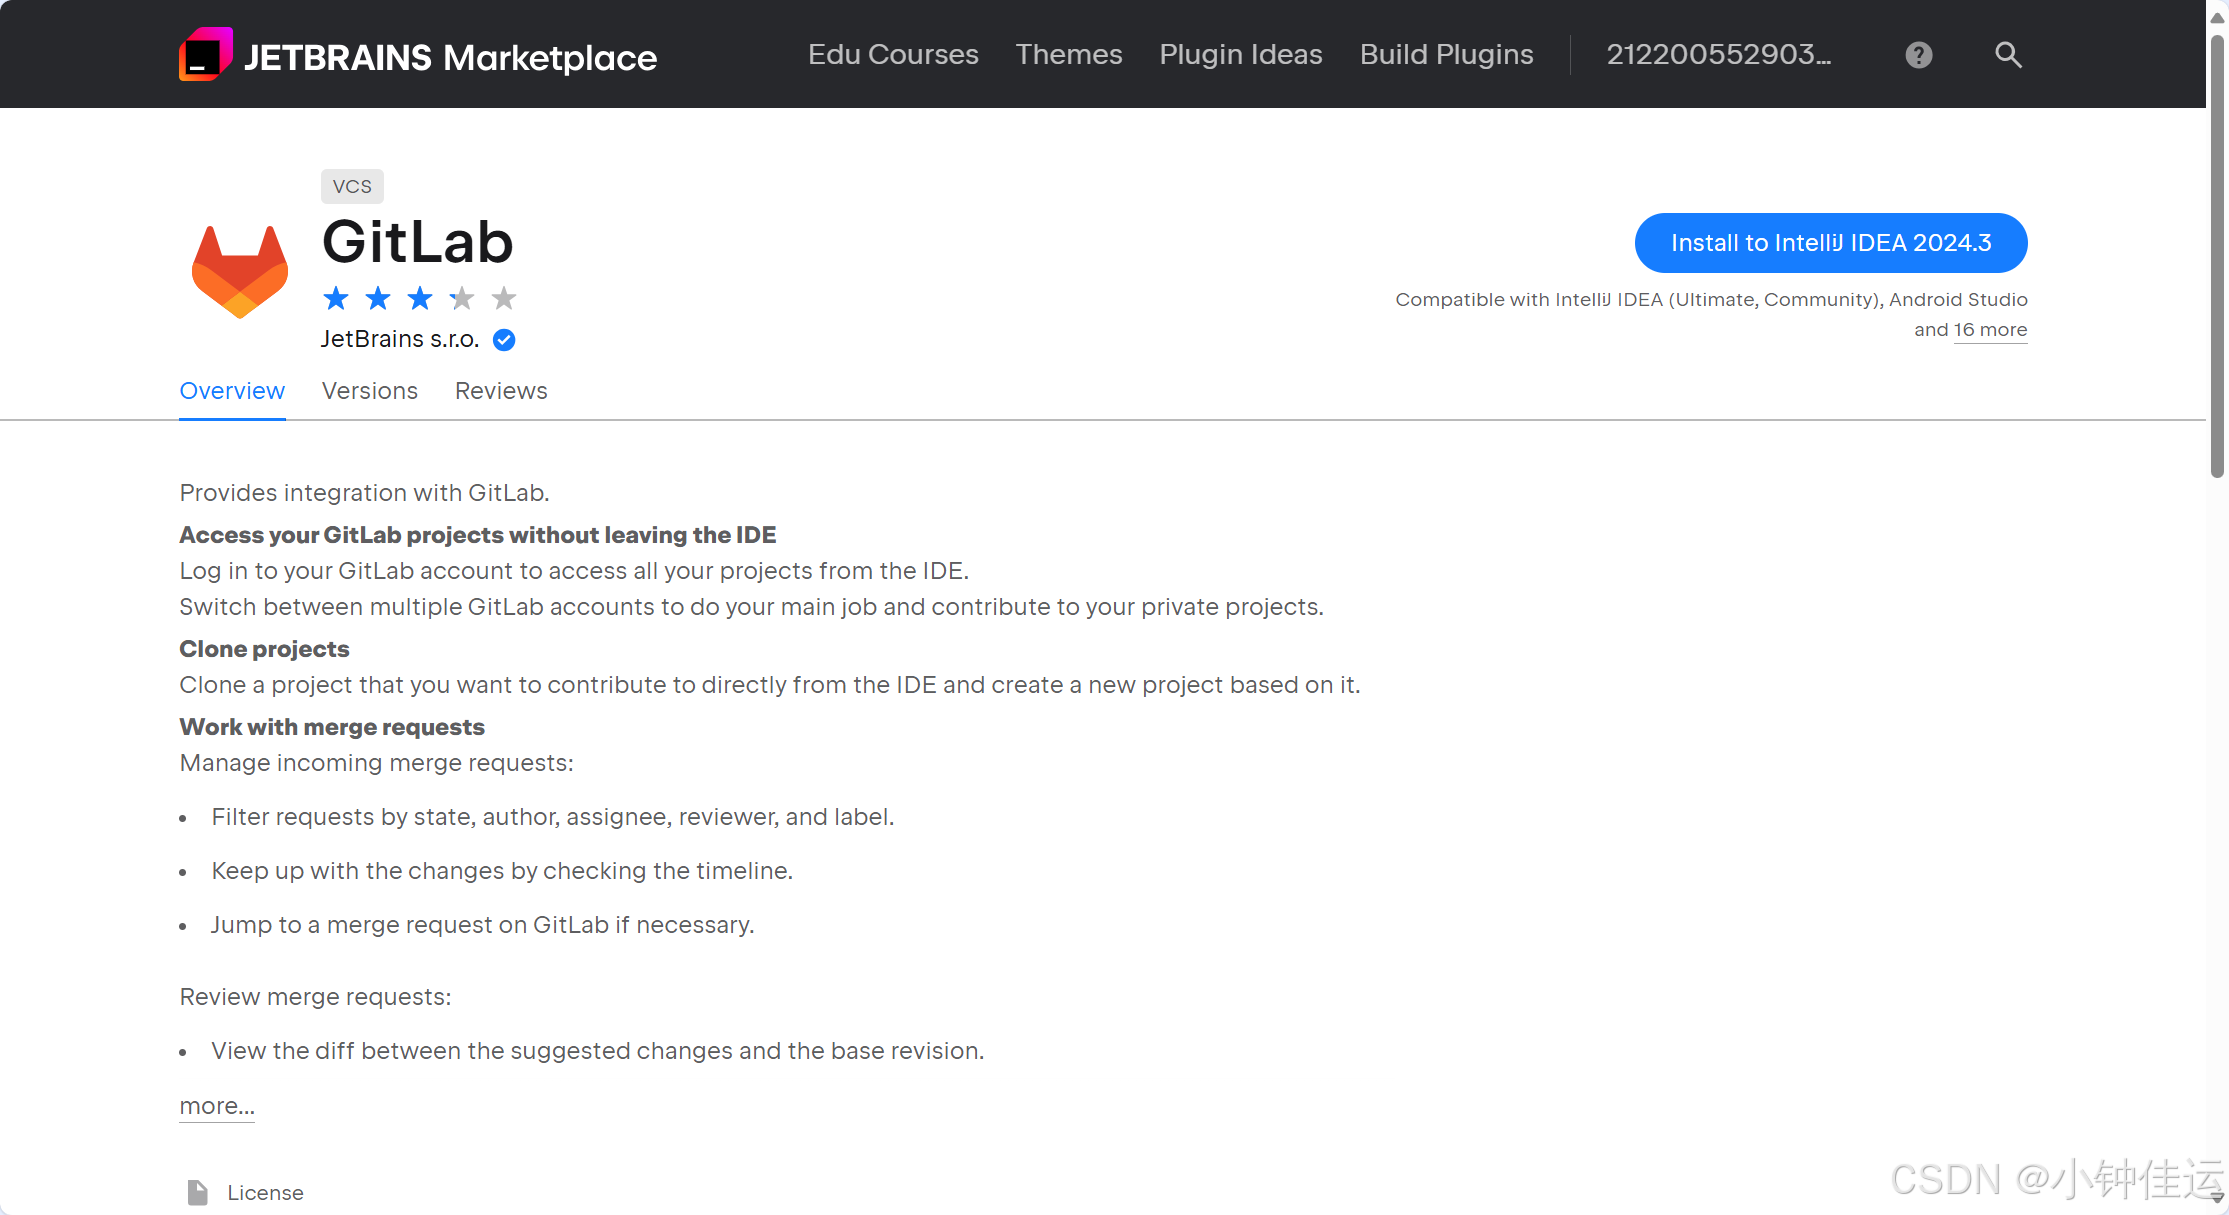Expand the description with 'more...'

[x=216, y=1106]
